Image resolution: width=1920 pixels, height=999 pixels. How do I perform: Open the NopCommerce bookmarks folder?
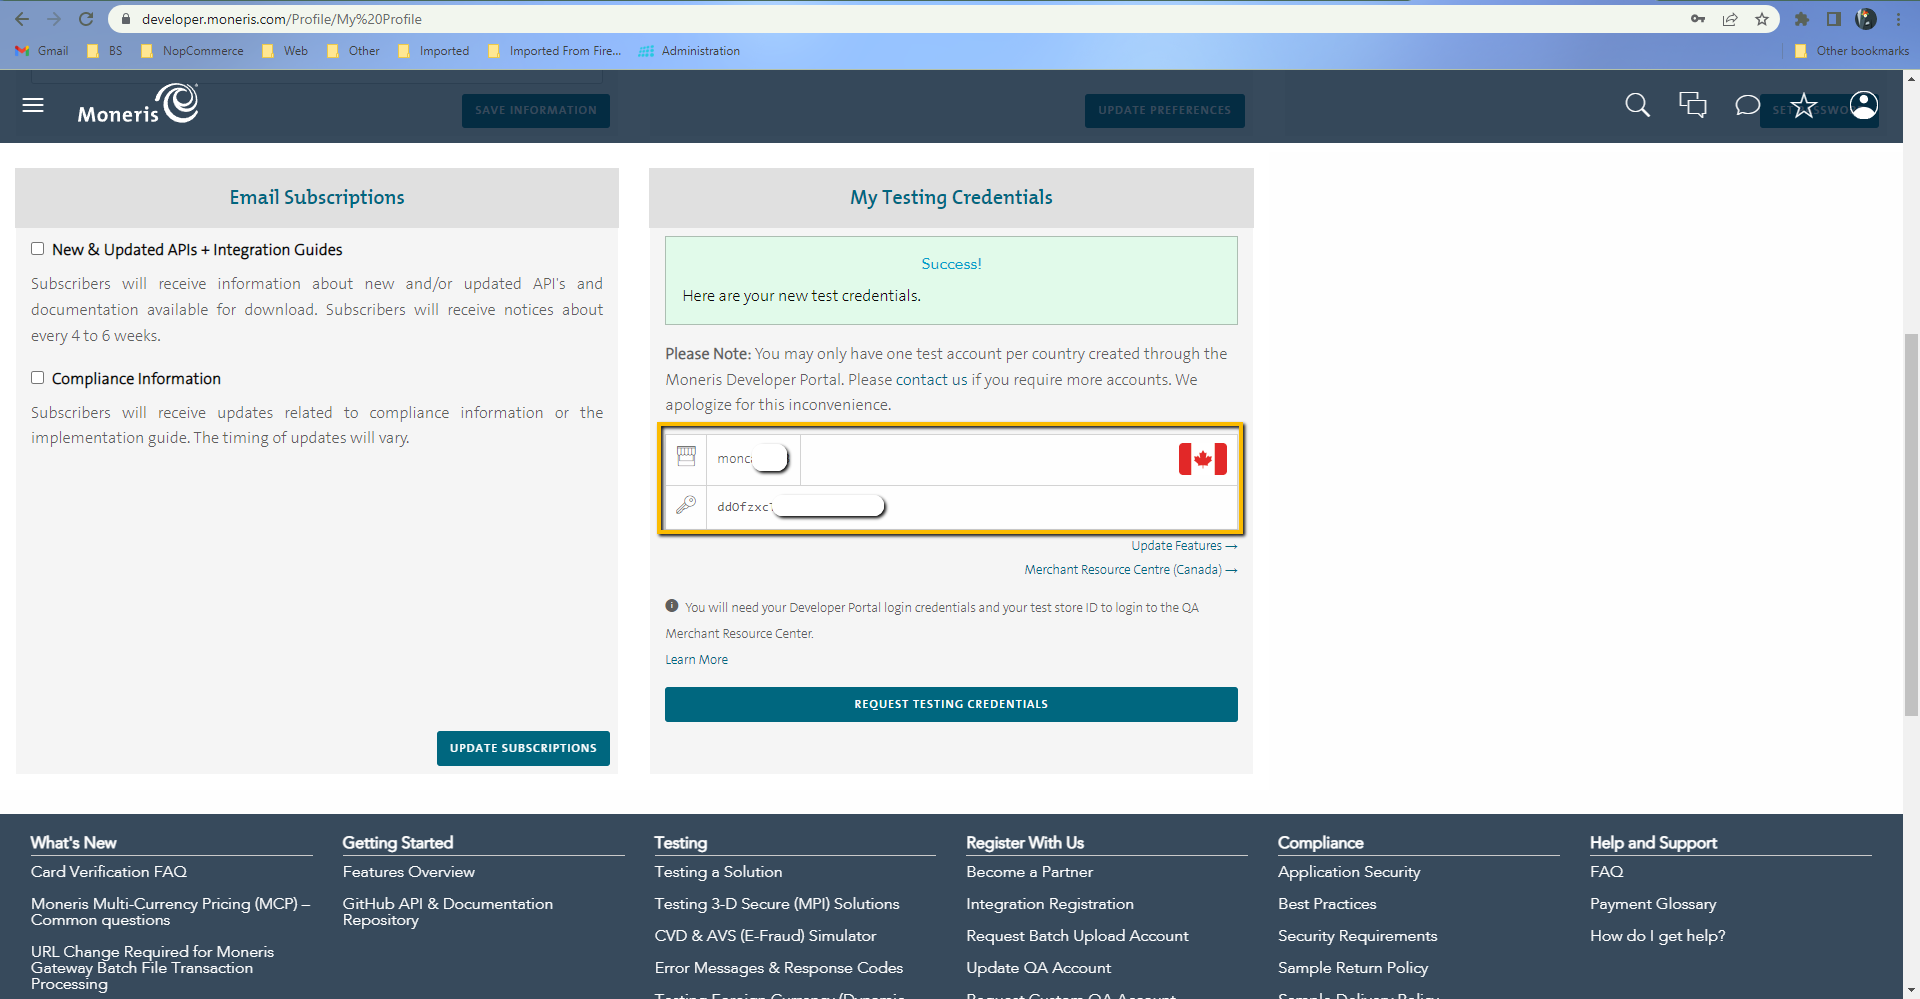[x=192, y=51]
